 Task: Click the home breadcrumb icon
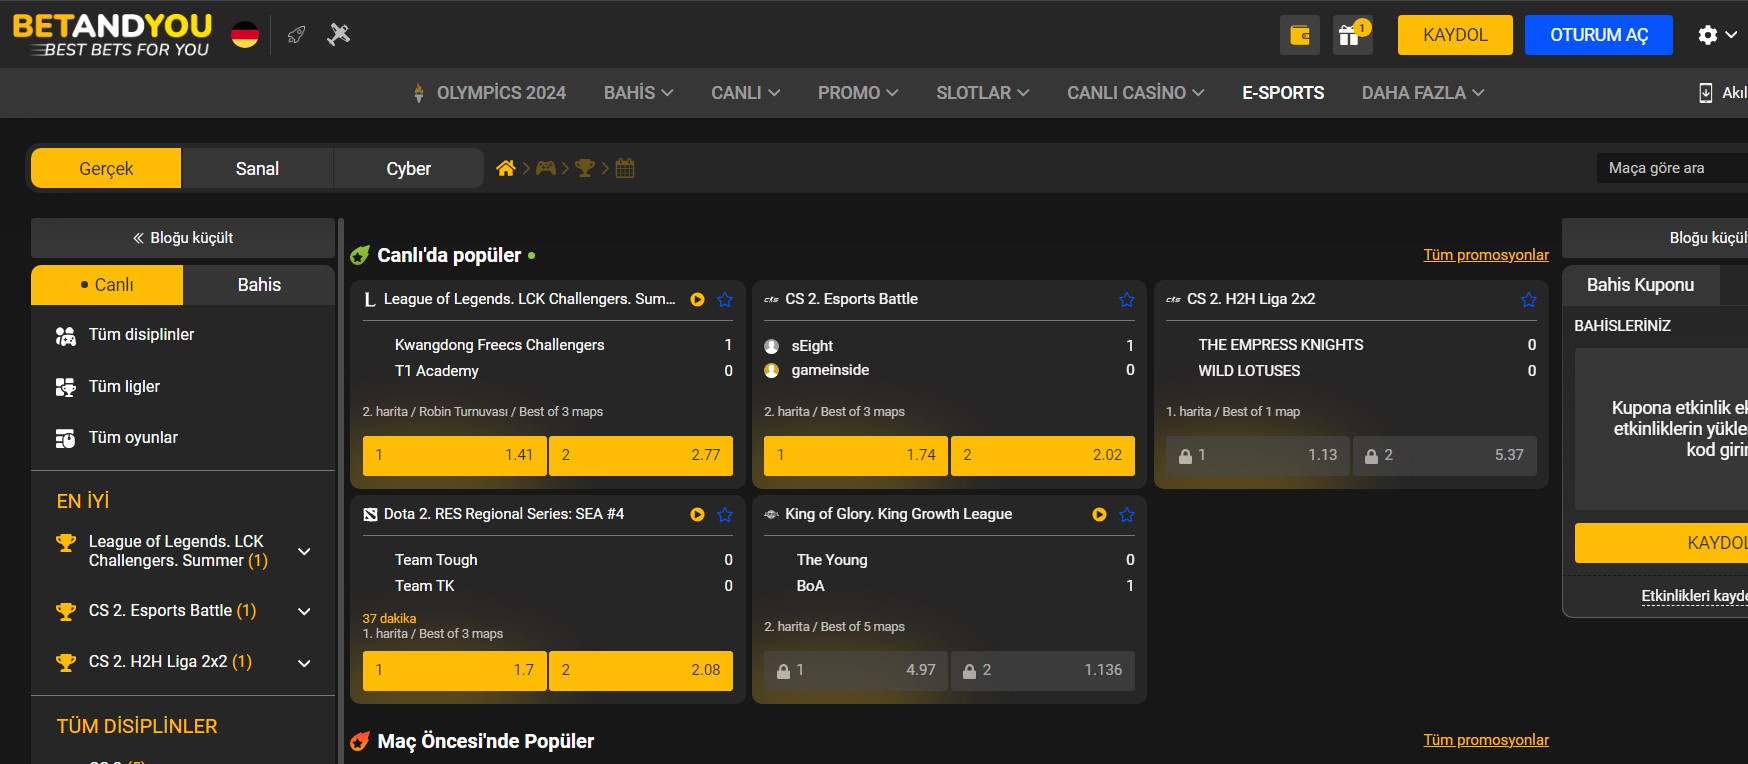click(x=506, y=168)
